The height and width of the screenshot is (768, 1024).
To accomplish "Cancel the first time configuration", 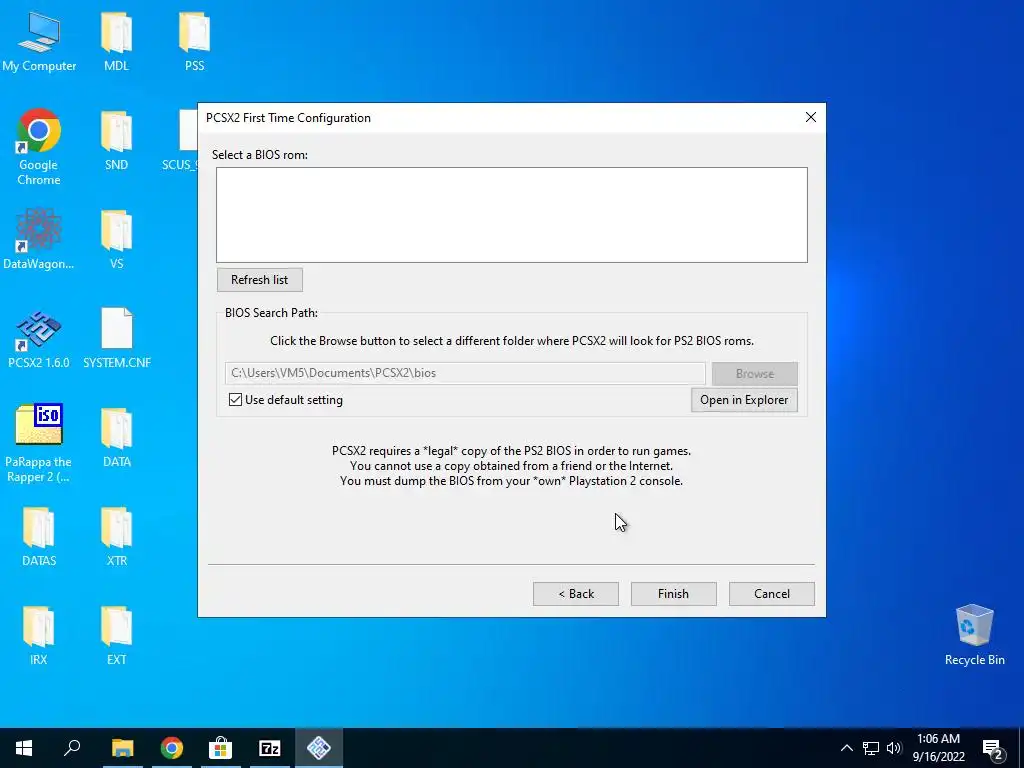I will pyautogui.click(x=771, y=594).
